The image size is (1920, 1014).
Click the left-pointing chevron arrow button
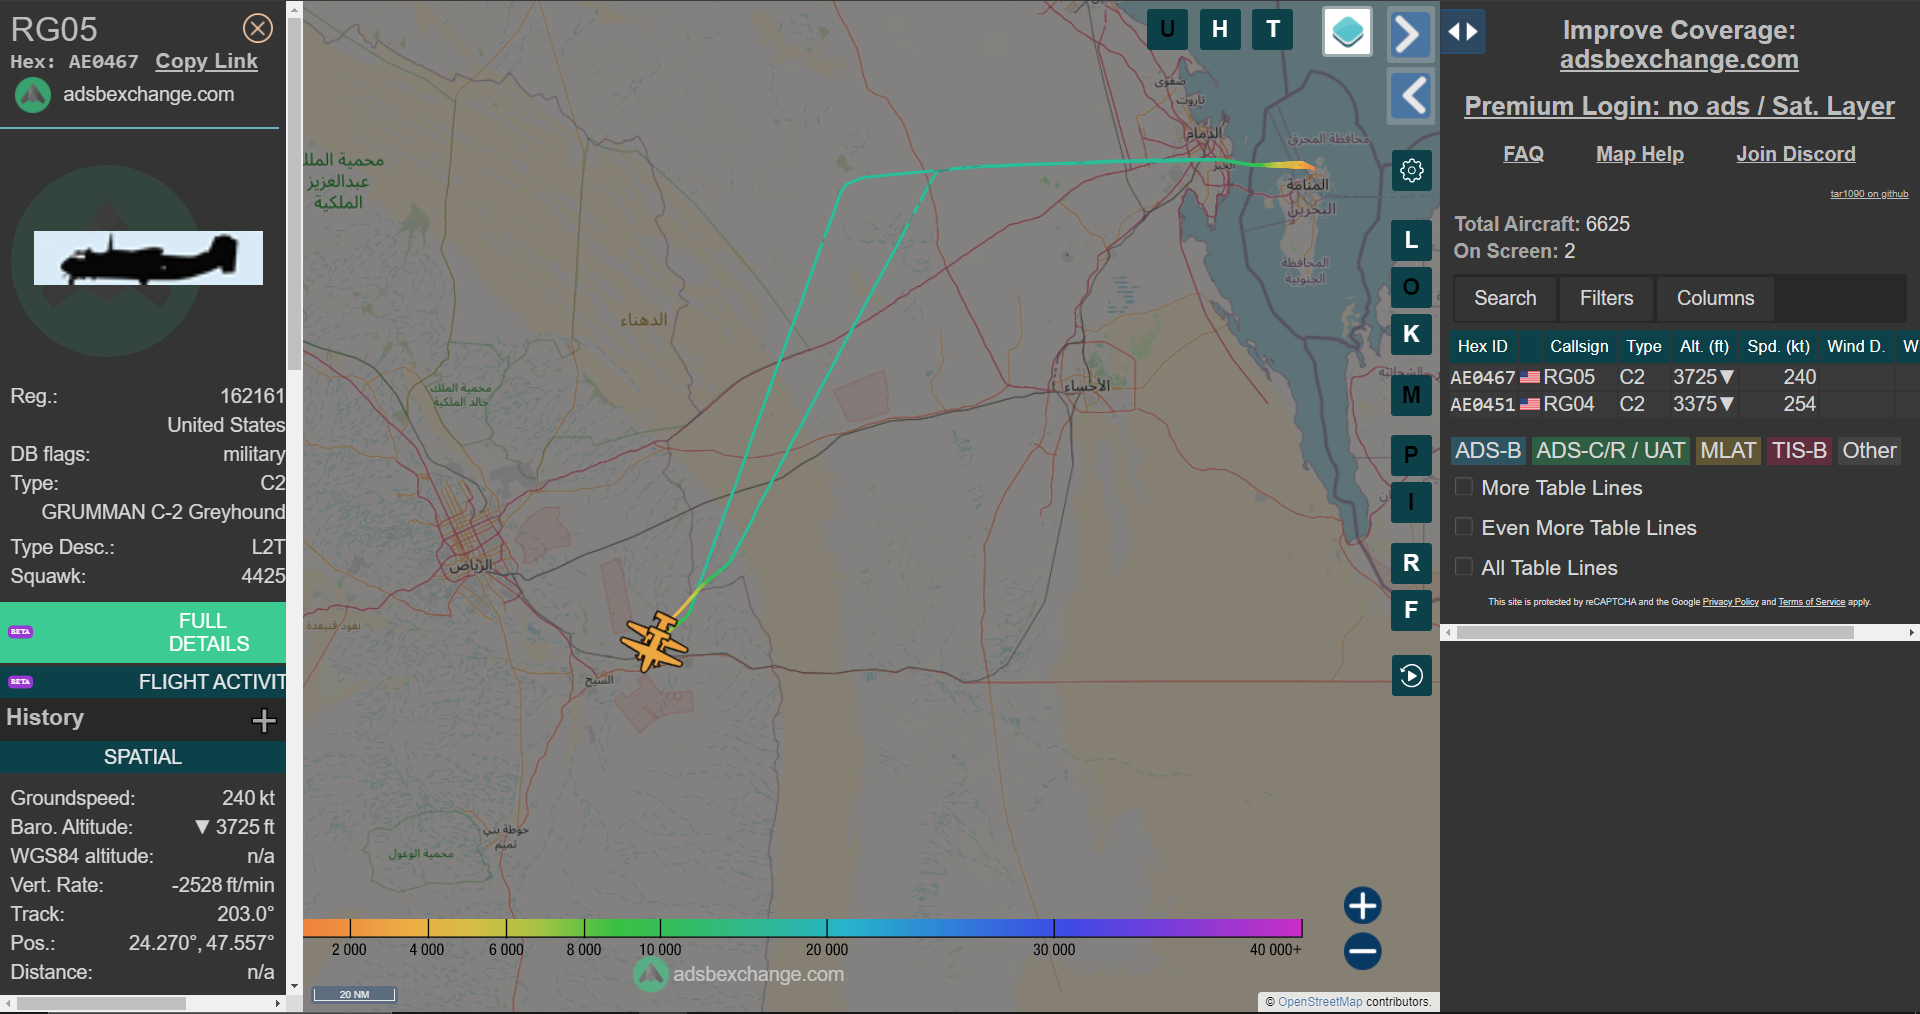click(1410, 96)
